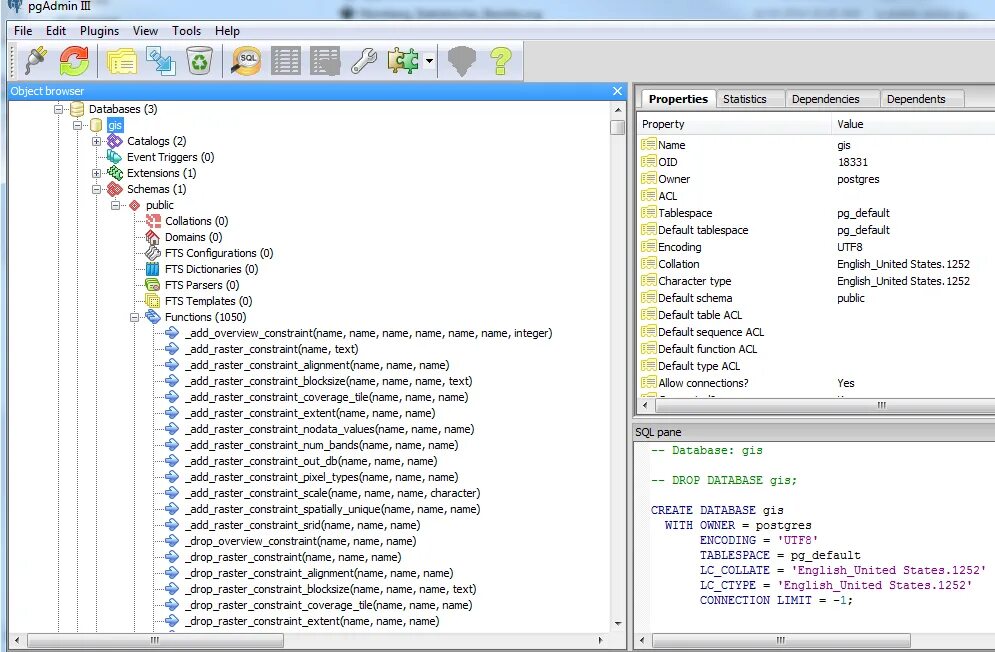
Task: Click Object browser vertical scroll up arrow
Action: click(617, 110)
